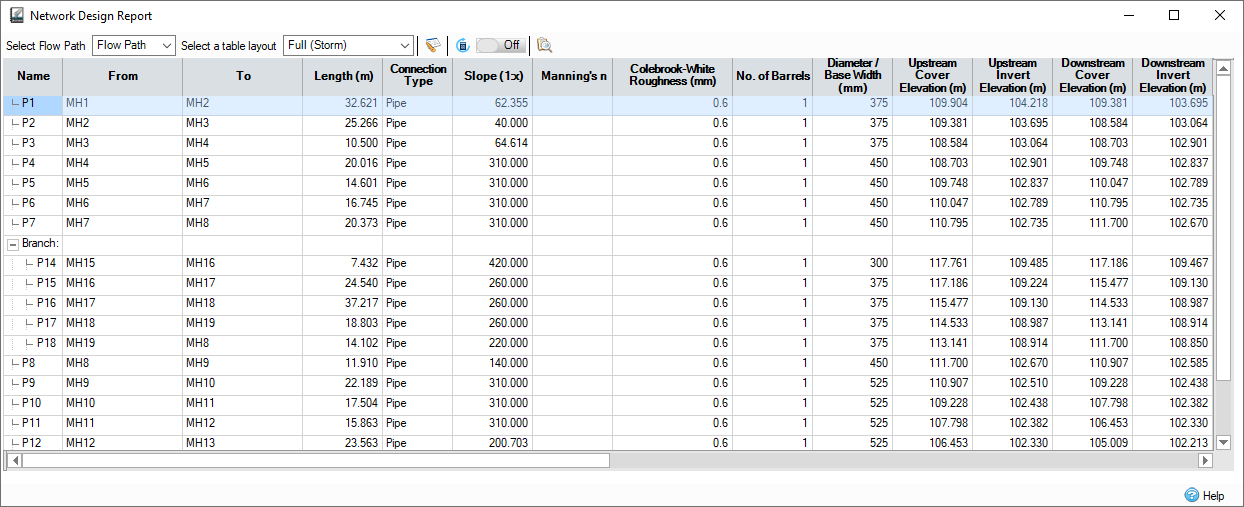Select pipe row P12
The width and height of the screenshot is (1244, 507).
[607, 443]
